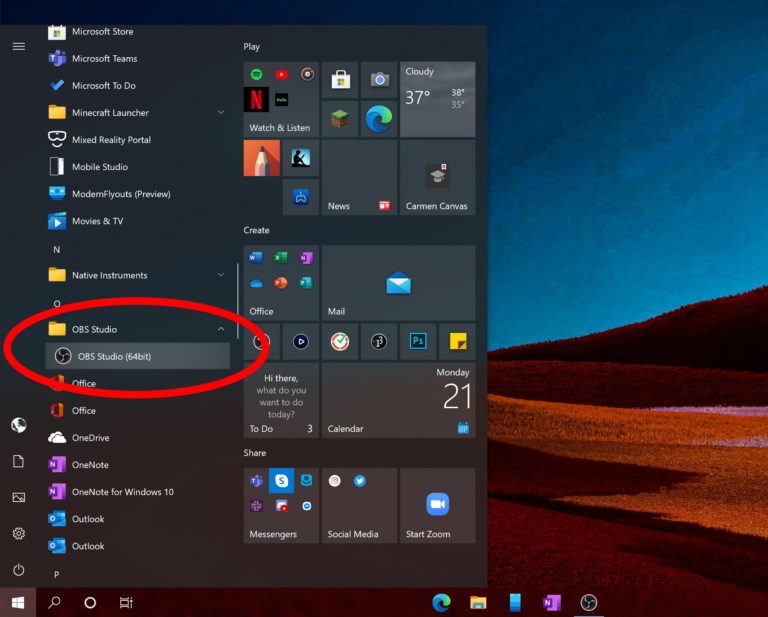
Task: Open the Sticky Notes tile
Action: 457,341
